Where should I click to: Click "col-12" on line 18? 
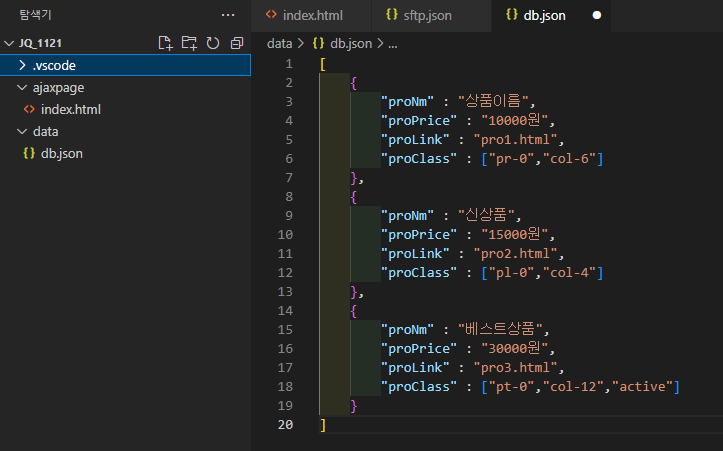pyautogui.click(x=573, y=386)
